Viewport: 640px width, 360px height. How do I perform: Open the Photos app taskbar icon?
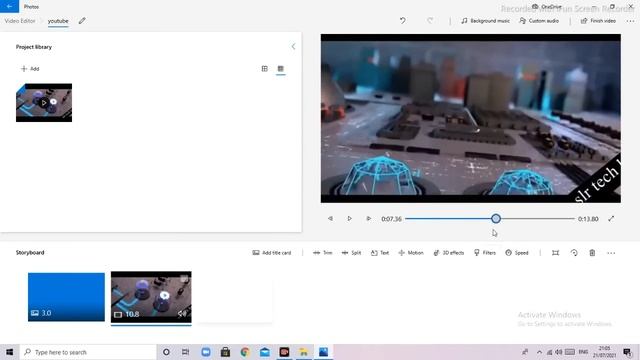pyautogui.click(x=323, y=352)
